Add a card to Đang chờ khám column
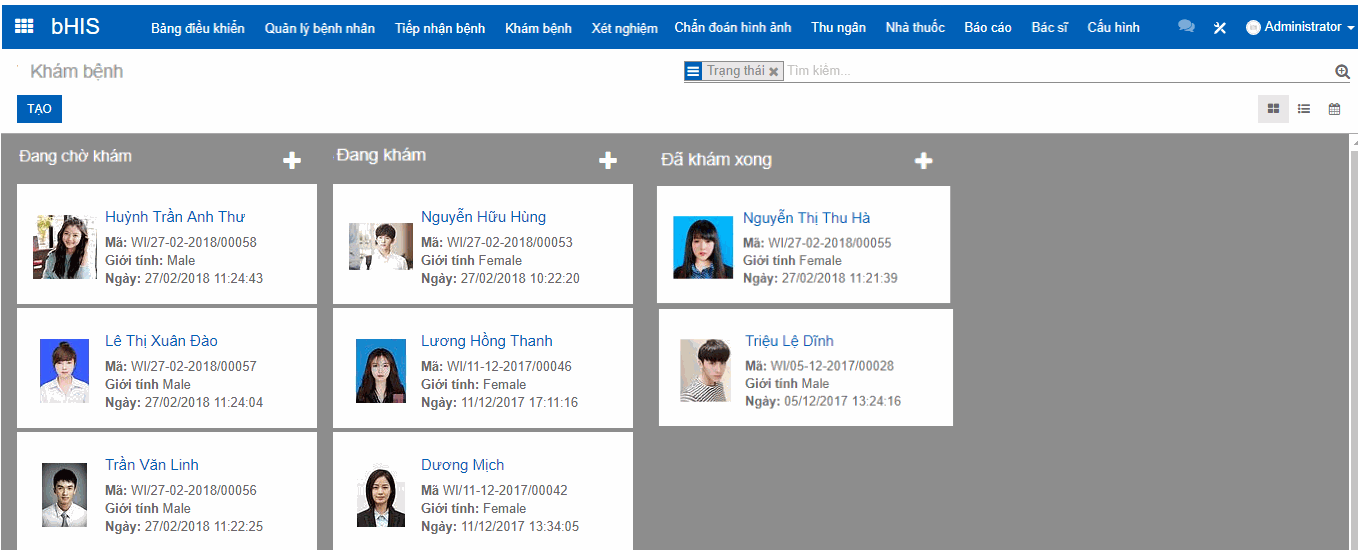The width and height of the screenshot is (1358, 550). click(x=292, y=161)
